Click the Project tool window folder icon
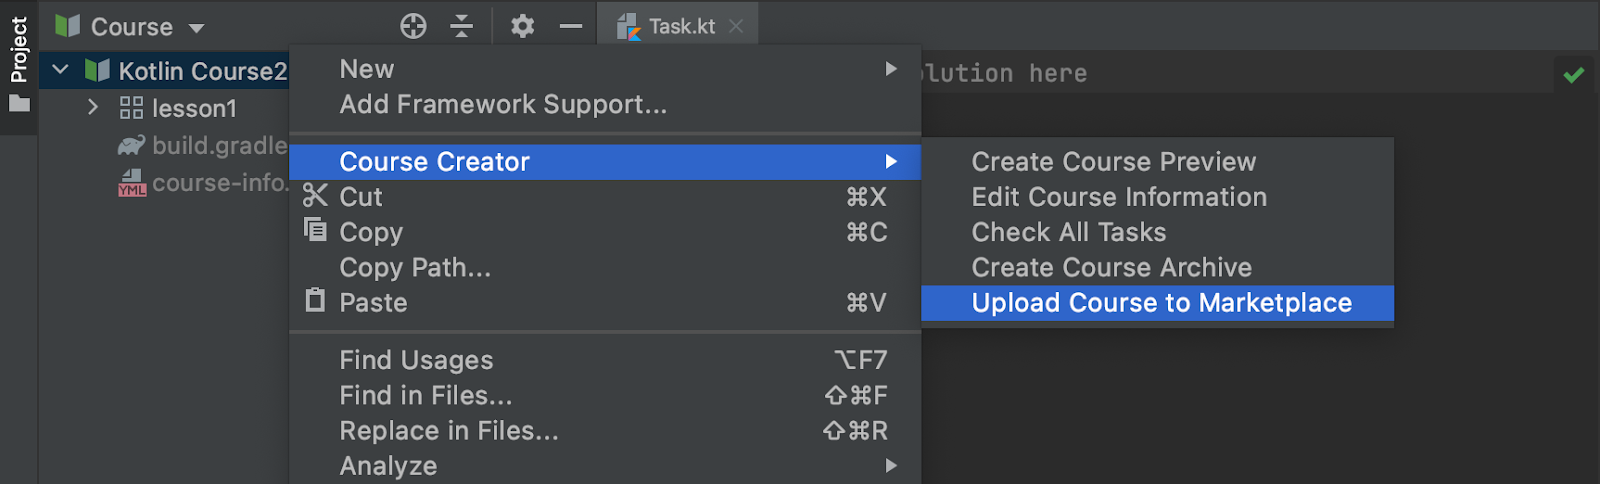Image resolution: width=1600 pixels, height=484 pixels. (x=19, y=104)
